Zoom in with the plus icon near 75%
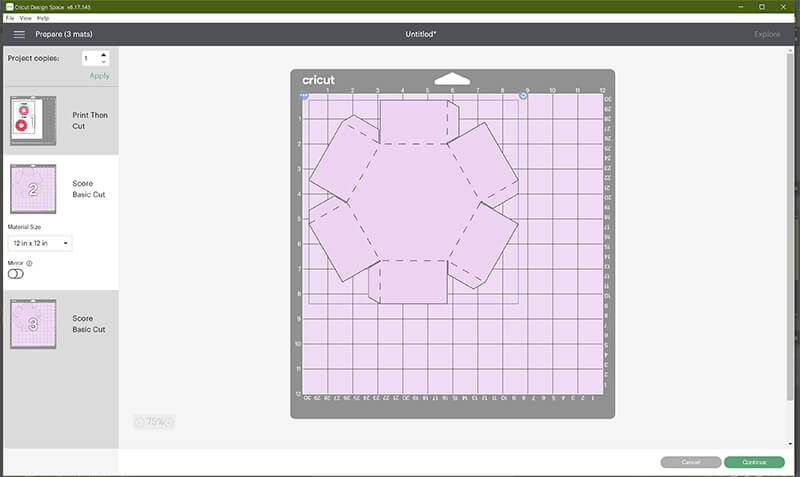800x477 pixels. click(169, 422)
